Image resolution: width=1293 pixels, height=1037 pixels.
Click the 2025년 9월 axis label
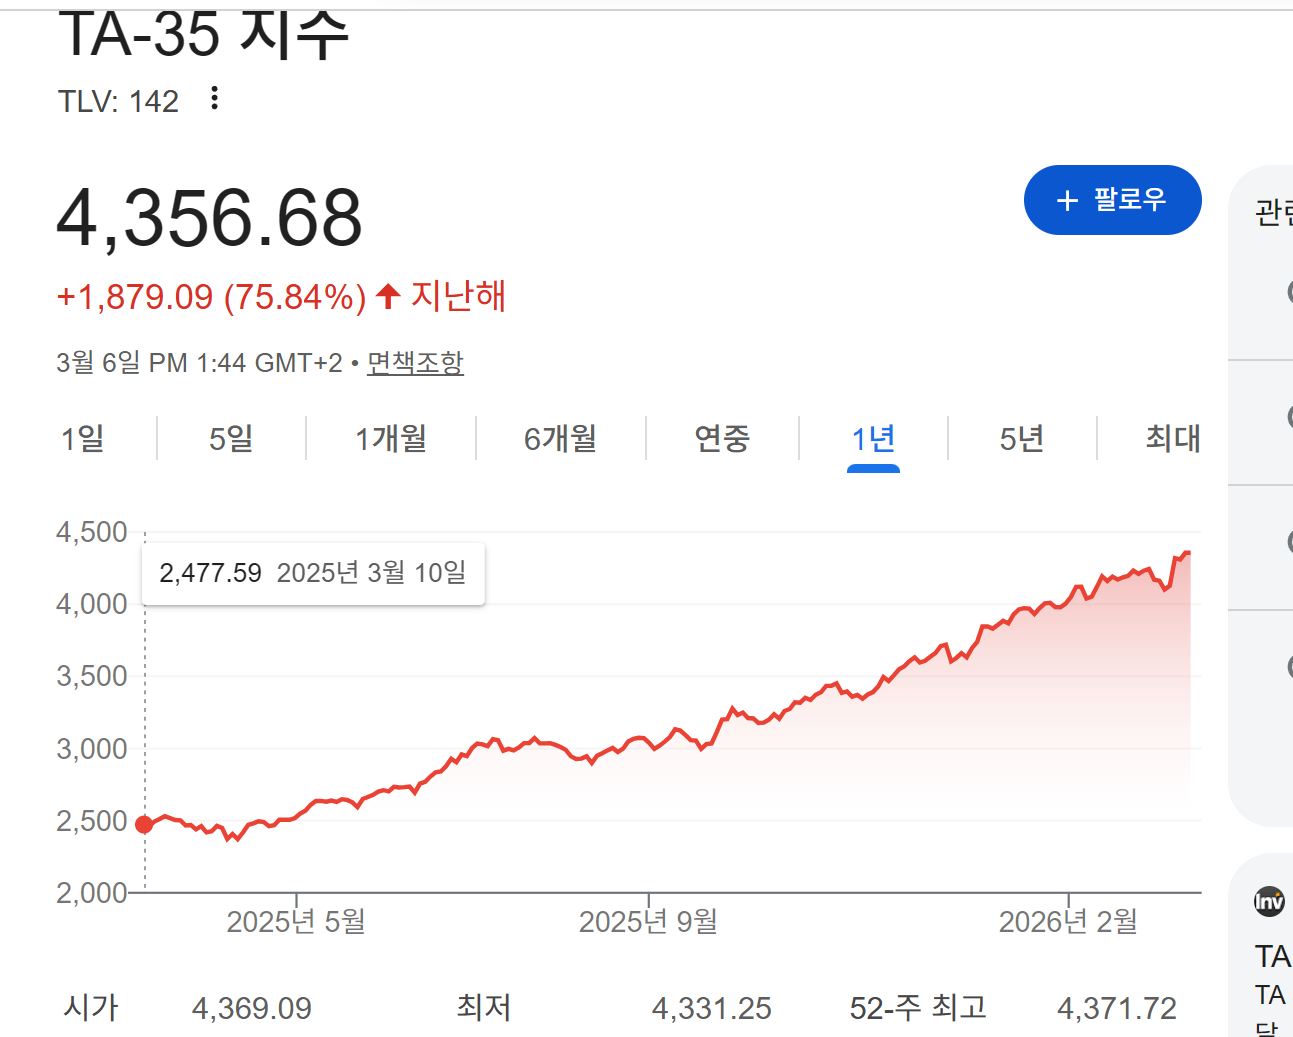[x=648, y=921]
